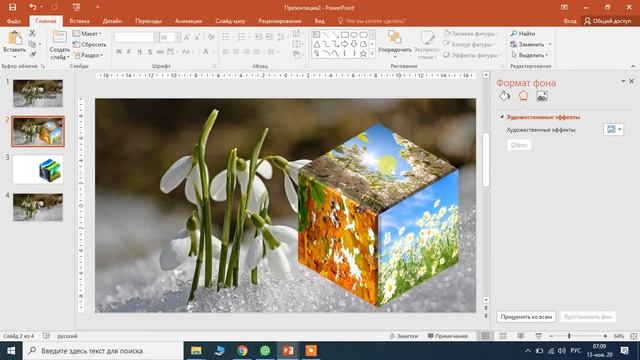Click the zoom in plus button
Viewport: 640px width, 360px height.
click(605, 336)
